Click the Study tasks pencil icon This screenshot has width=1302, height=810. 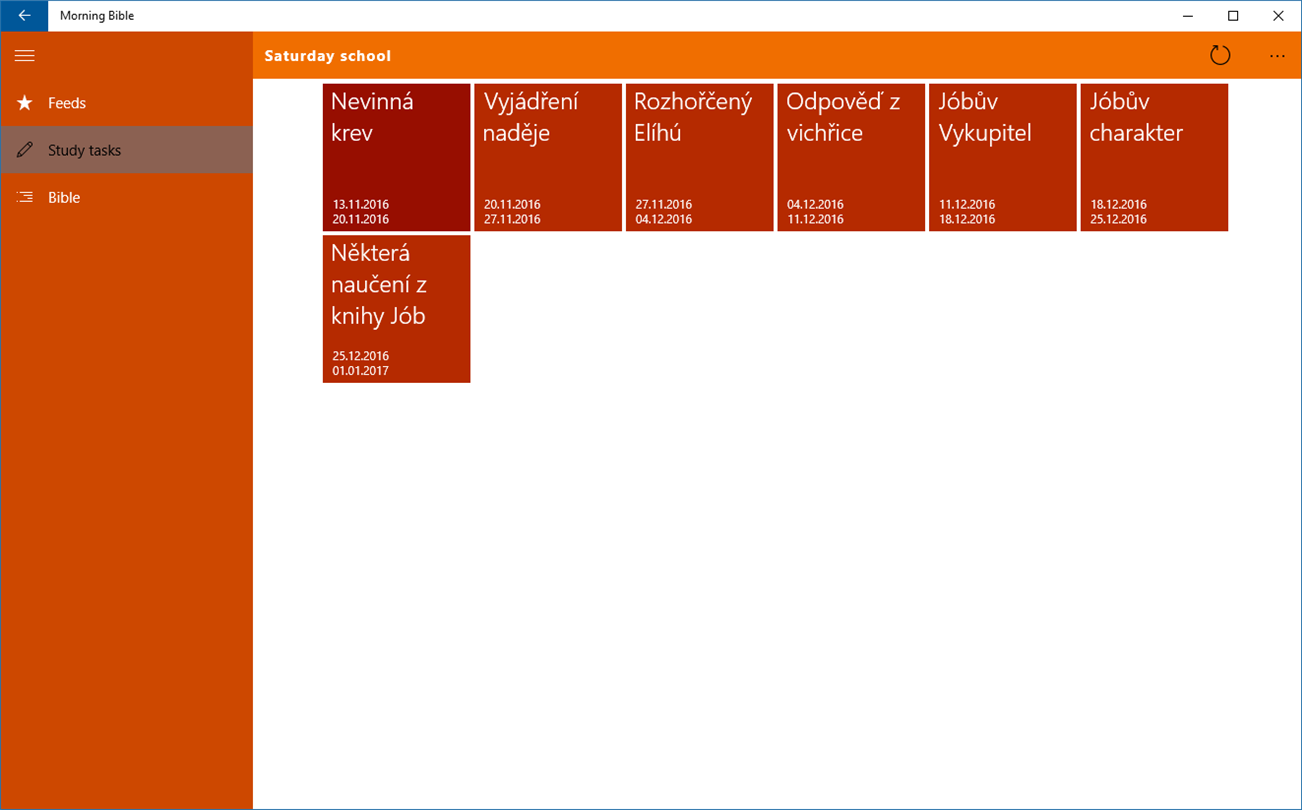25,150
